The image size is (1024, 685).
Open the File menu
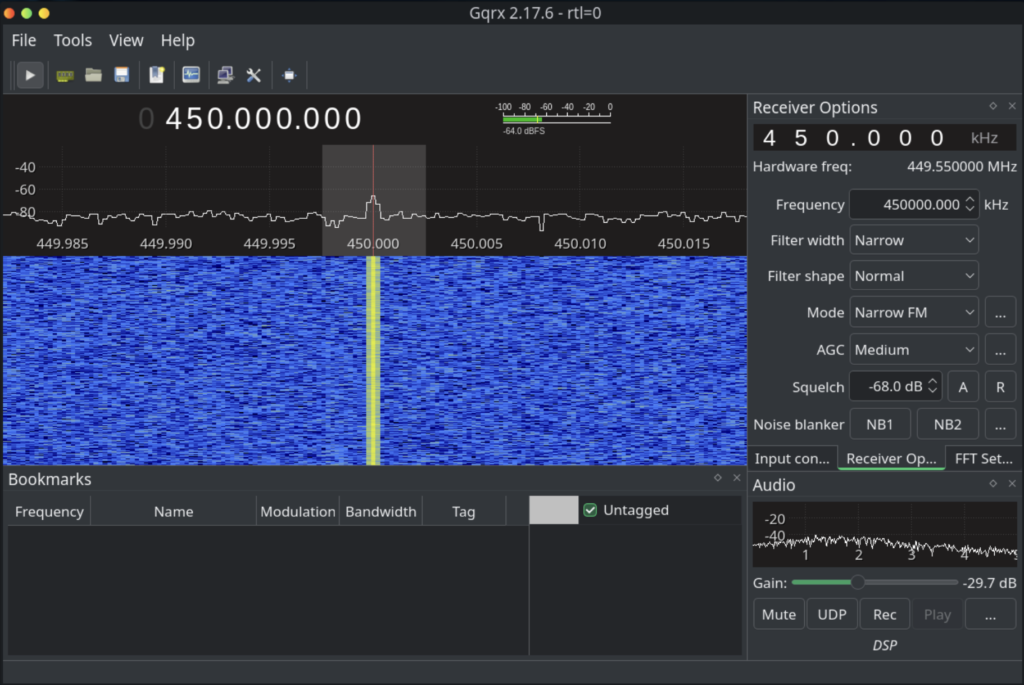click(24, 40)
